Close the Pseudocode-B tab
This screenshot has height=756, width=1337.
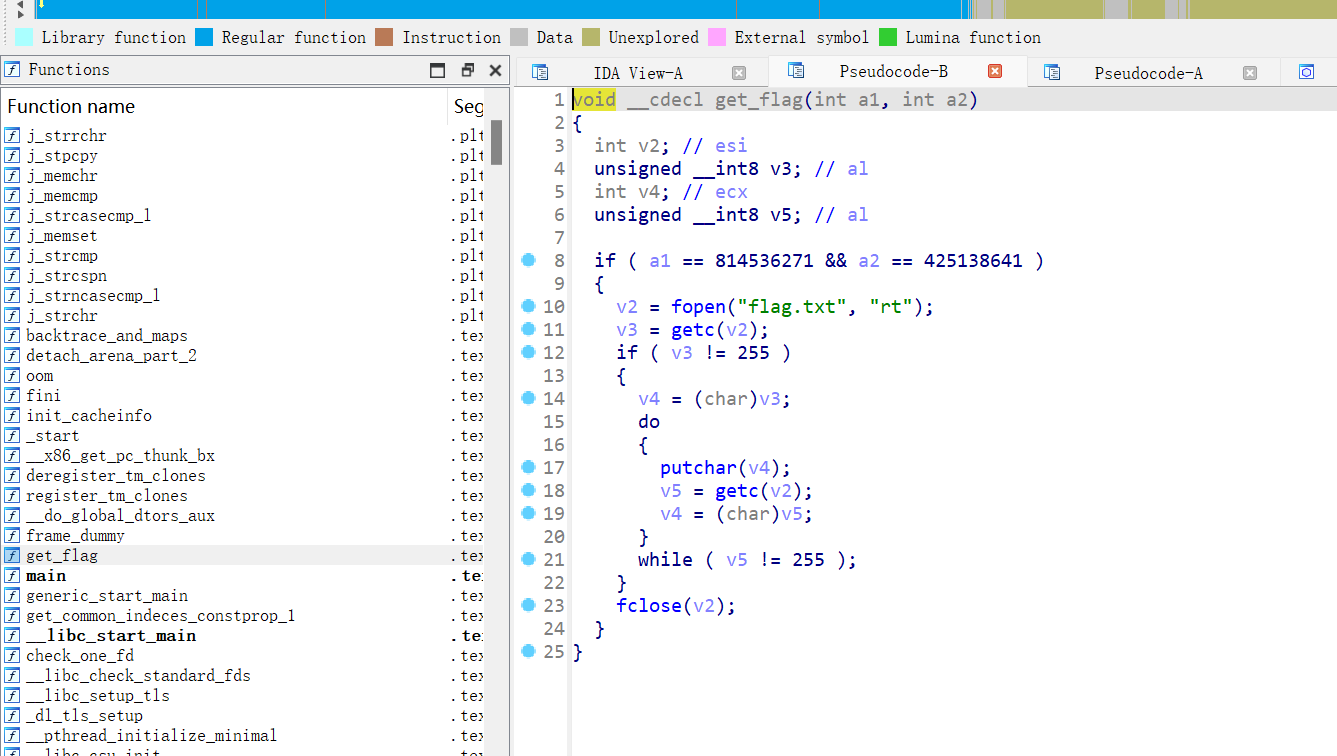click(995, 71)
